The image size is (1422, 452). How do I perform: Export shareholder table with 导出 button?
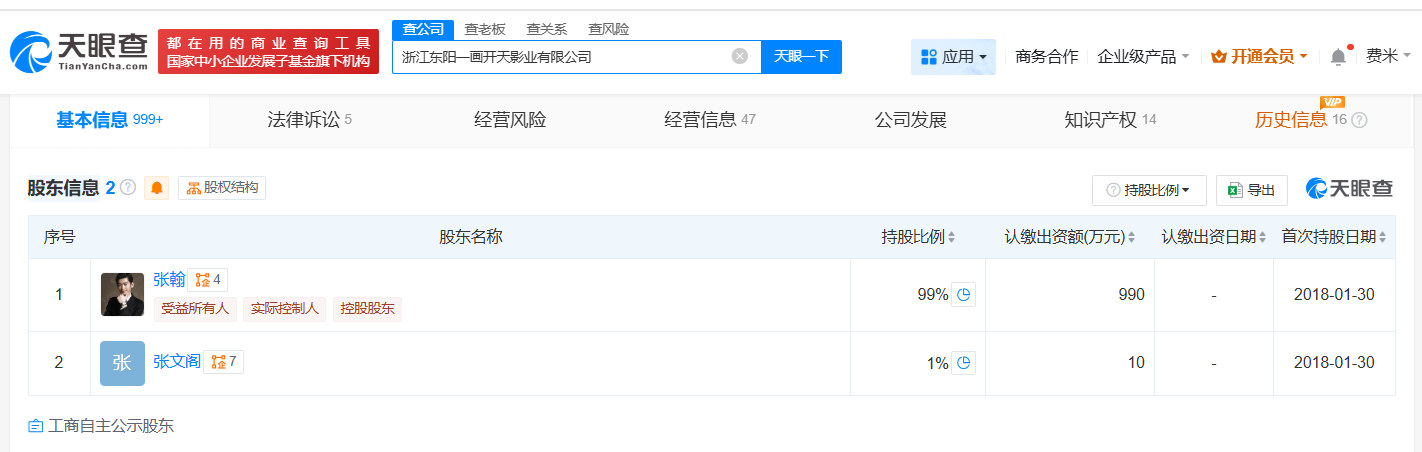coord(1251,190)
